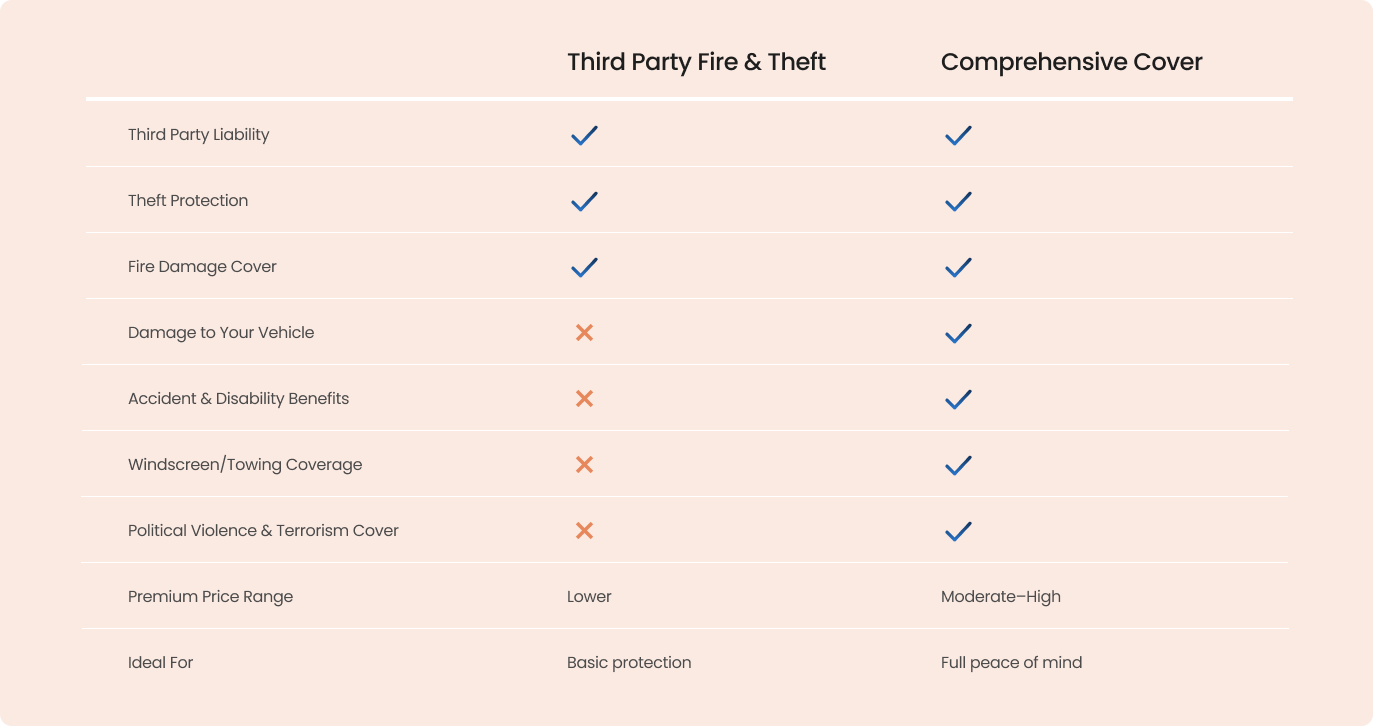1373x726 pixels.
Task: Select the Third Party Fire & Theft column header
Action: (x=696, y=62)
